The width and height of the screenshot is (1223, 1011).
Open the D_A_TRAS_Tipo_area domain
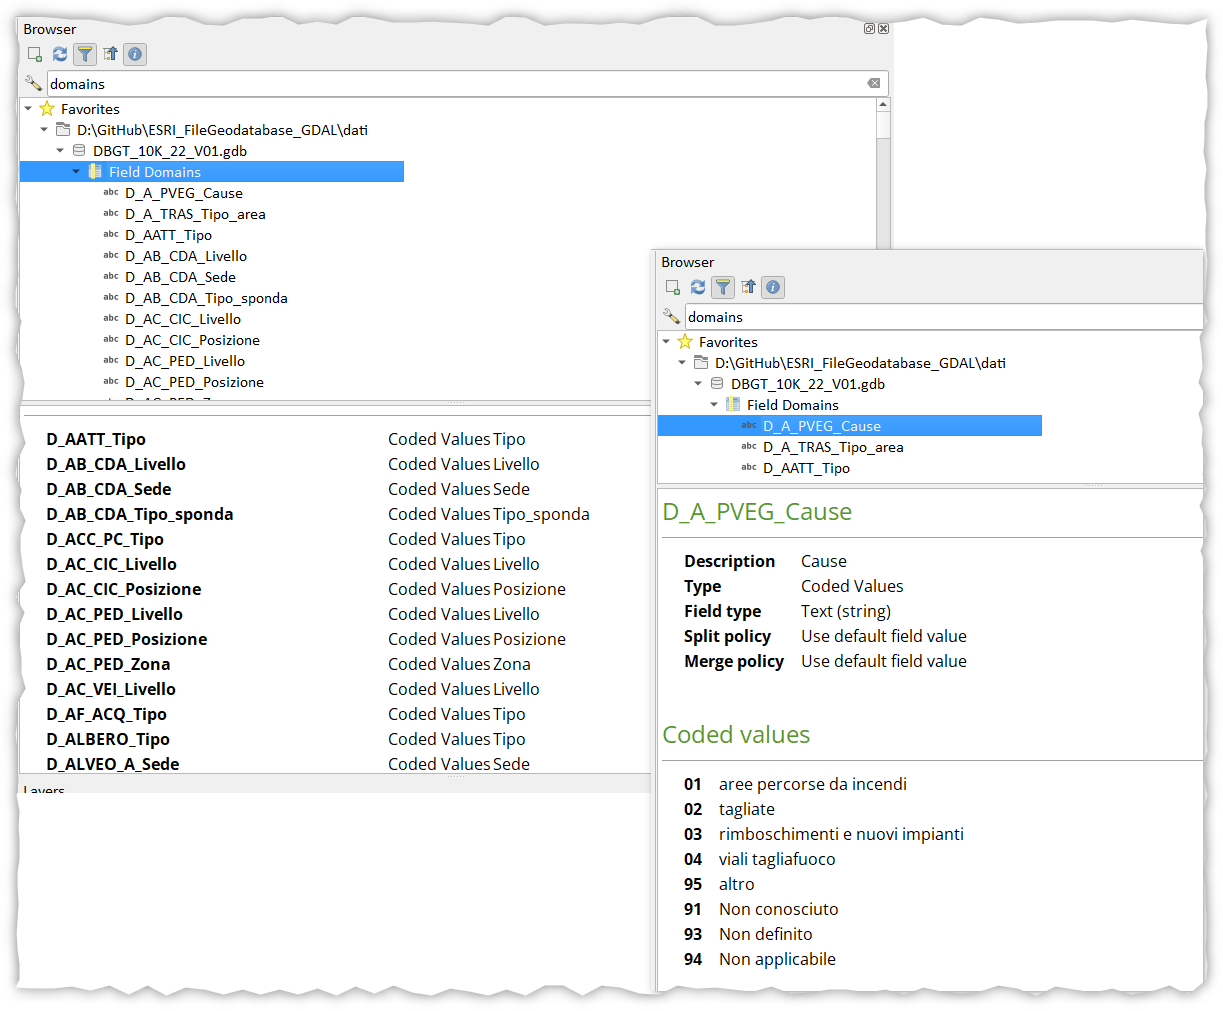[x=196, y=213]
